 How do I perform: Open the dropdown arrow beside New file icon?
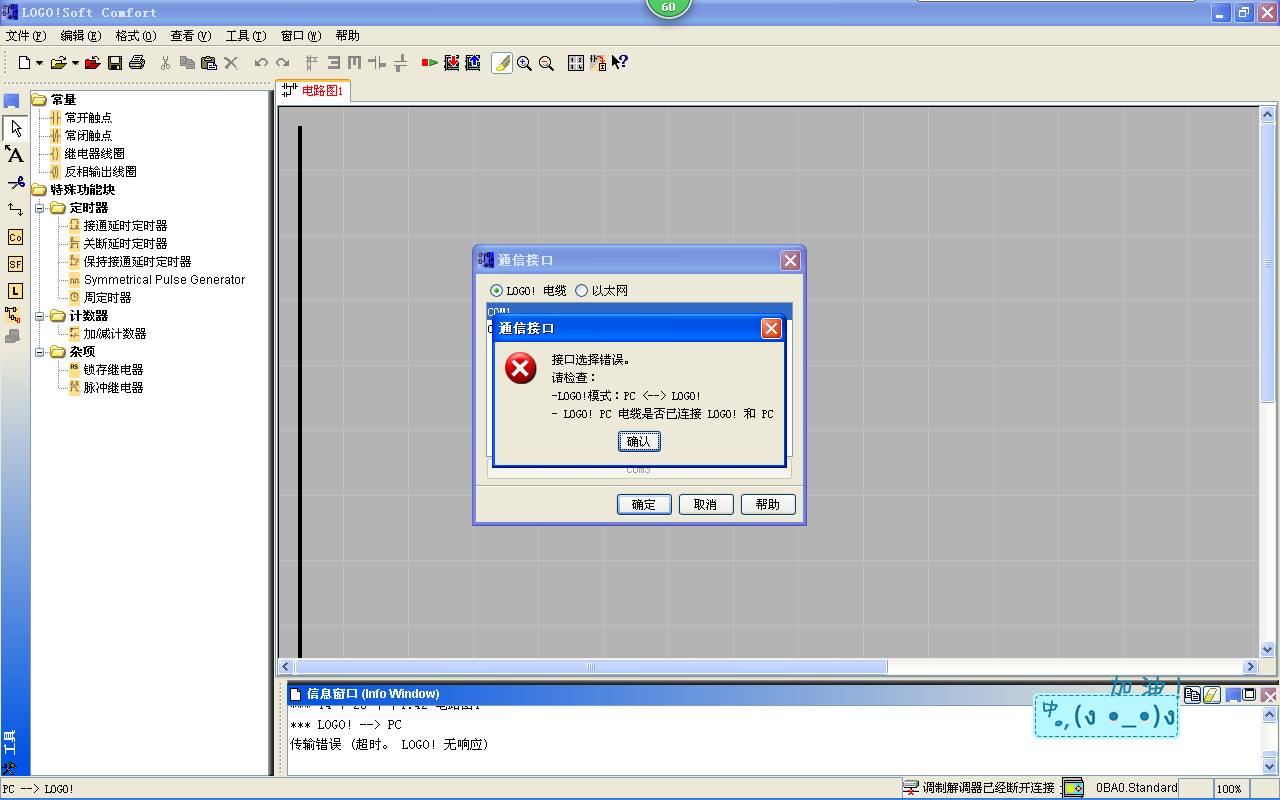[x=39, y=63]
